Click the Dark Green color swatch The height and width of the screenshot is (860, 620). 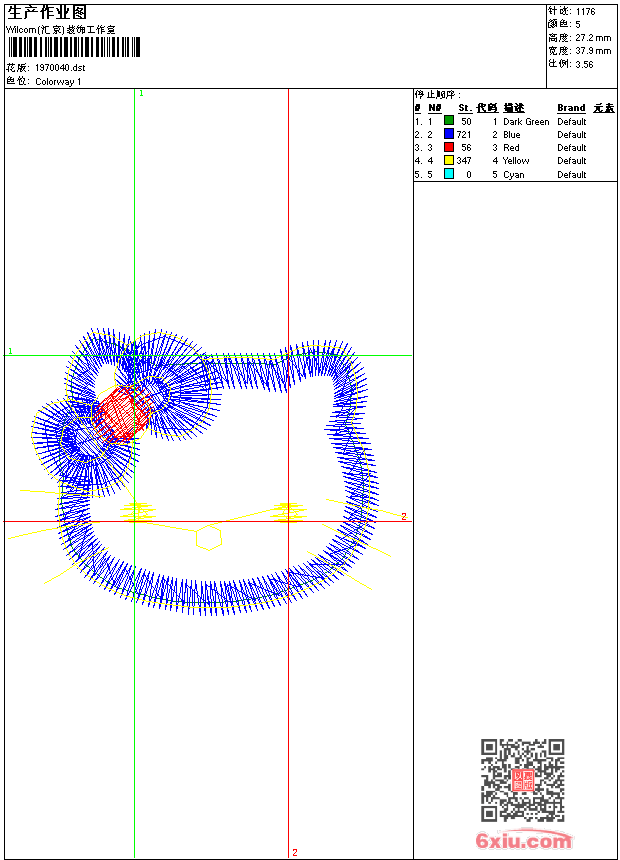(x=449, y=121)
